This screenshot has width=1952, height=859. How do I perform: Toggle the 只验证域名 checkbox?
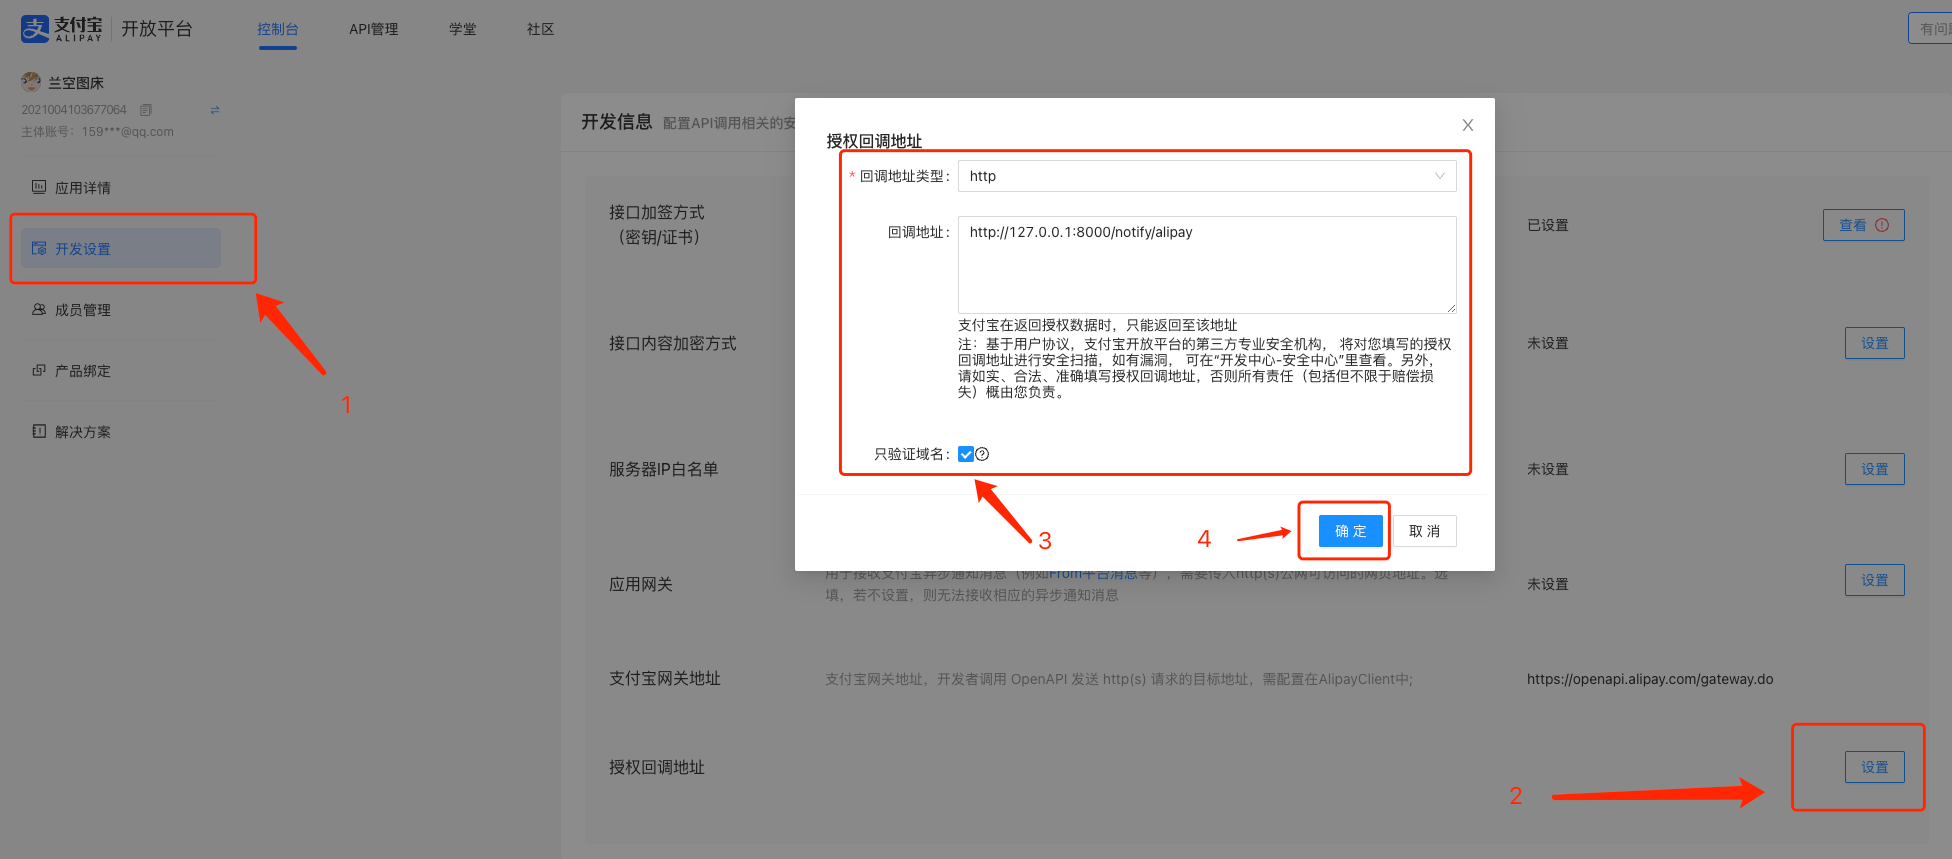pyautogui.click(x=966, y=454)
